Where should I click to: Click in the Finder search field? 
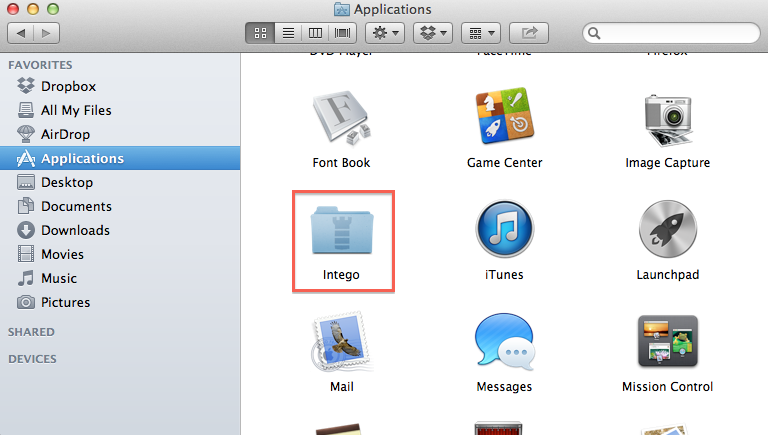click(671, 33)
